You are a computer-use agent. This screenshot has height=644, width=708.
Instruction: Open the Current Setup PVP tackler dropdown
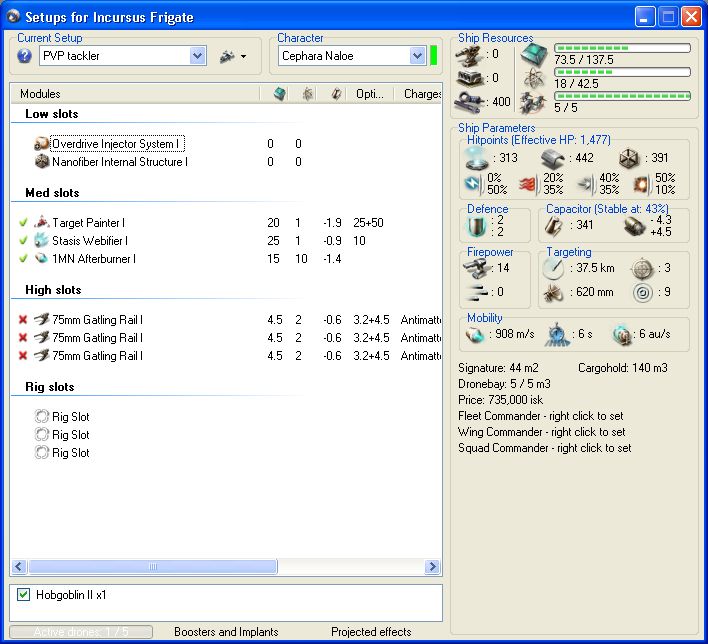(x=123, y=56)
